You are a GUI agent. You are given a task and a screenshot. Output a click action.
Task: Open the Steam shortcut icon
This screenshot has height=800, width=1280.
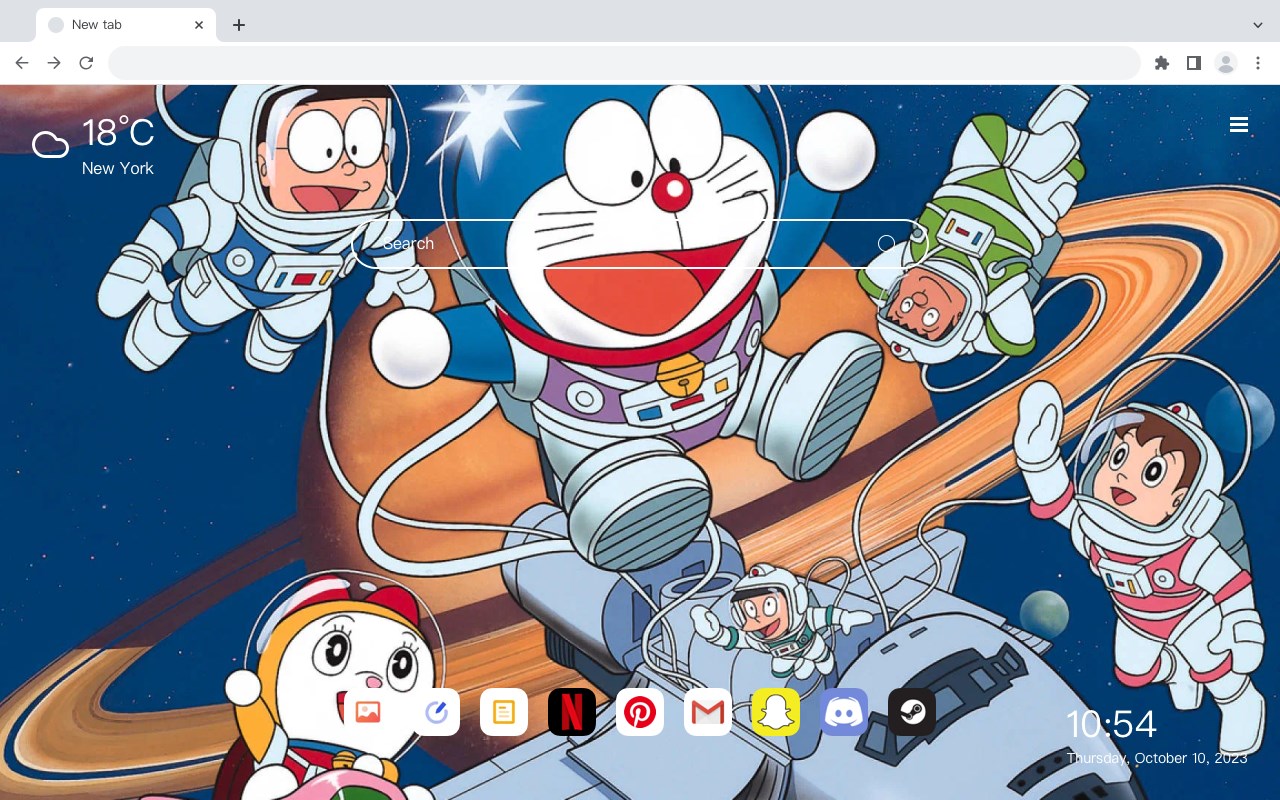[x=912, y=712]
